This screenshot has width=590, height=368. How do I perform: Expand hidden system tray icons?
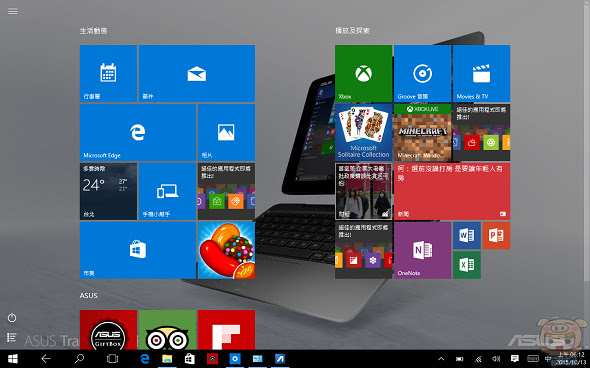coord(441,359)
